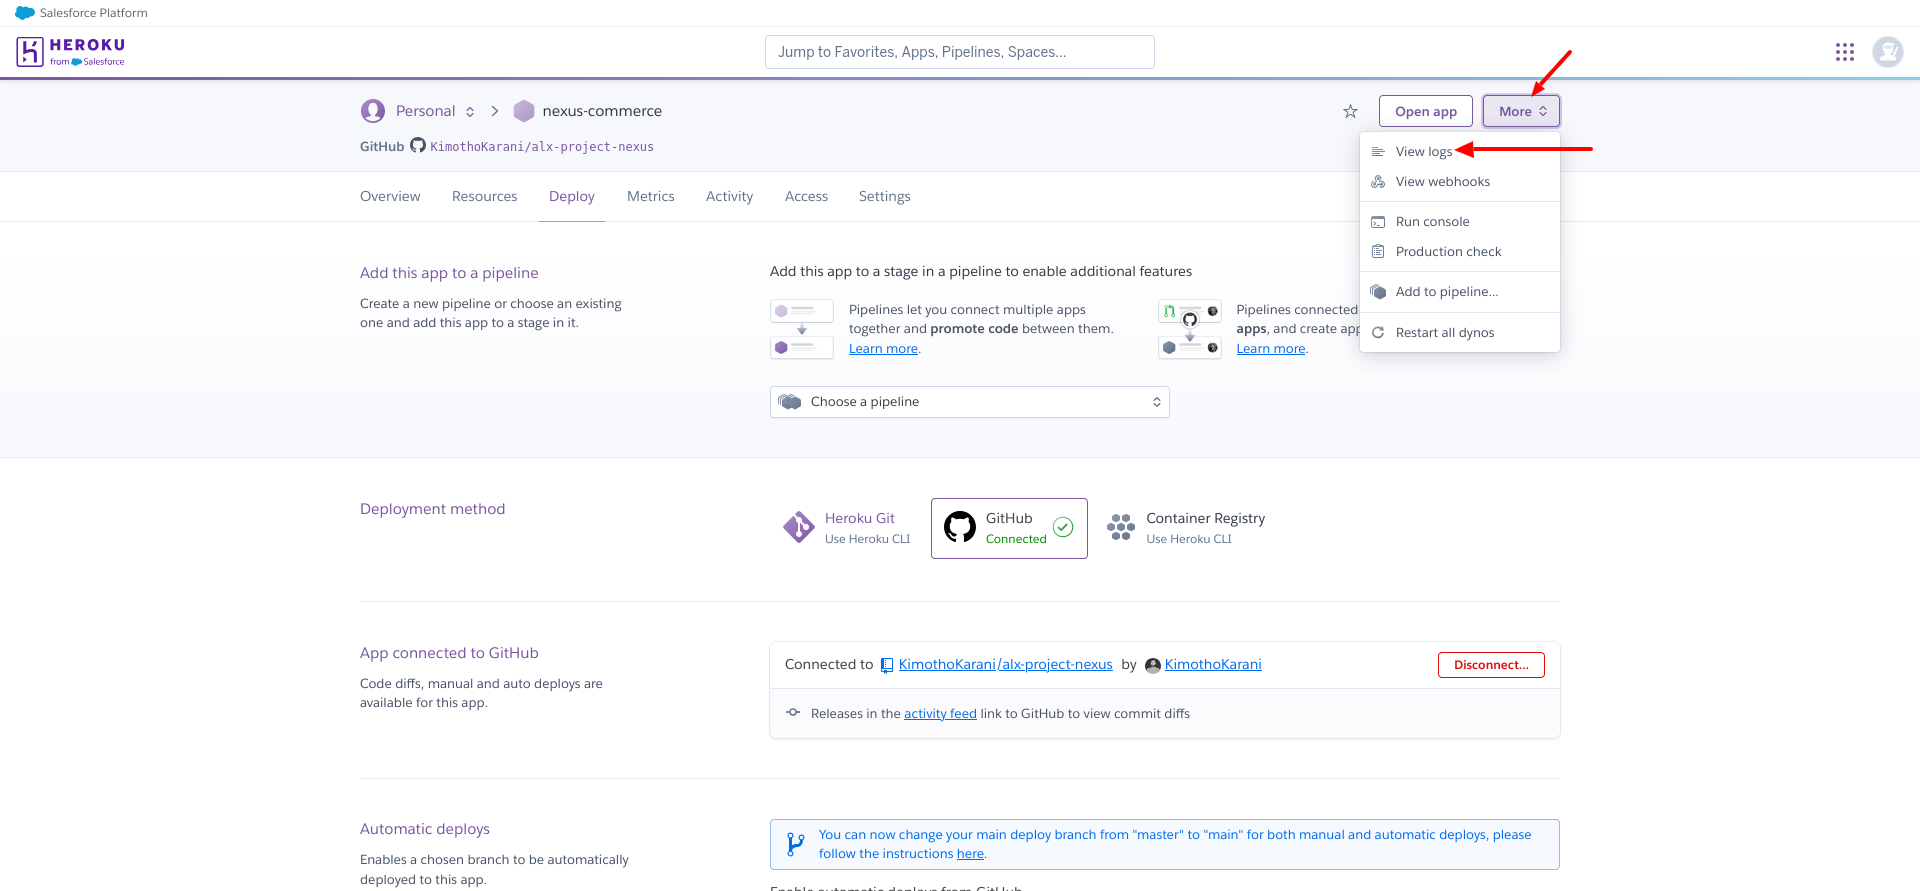Viewport: 1920px width, 891px height.
Task: Select Add to pipeline... menu entry
Action: [x=1460, y=292]
